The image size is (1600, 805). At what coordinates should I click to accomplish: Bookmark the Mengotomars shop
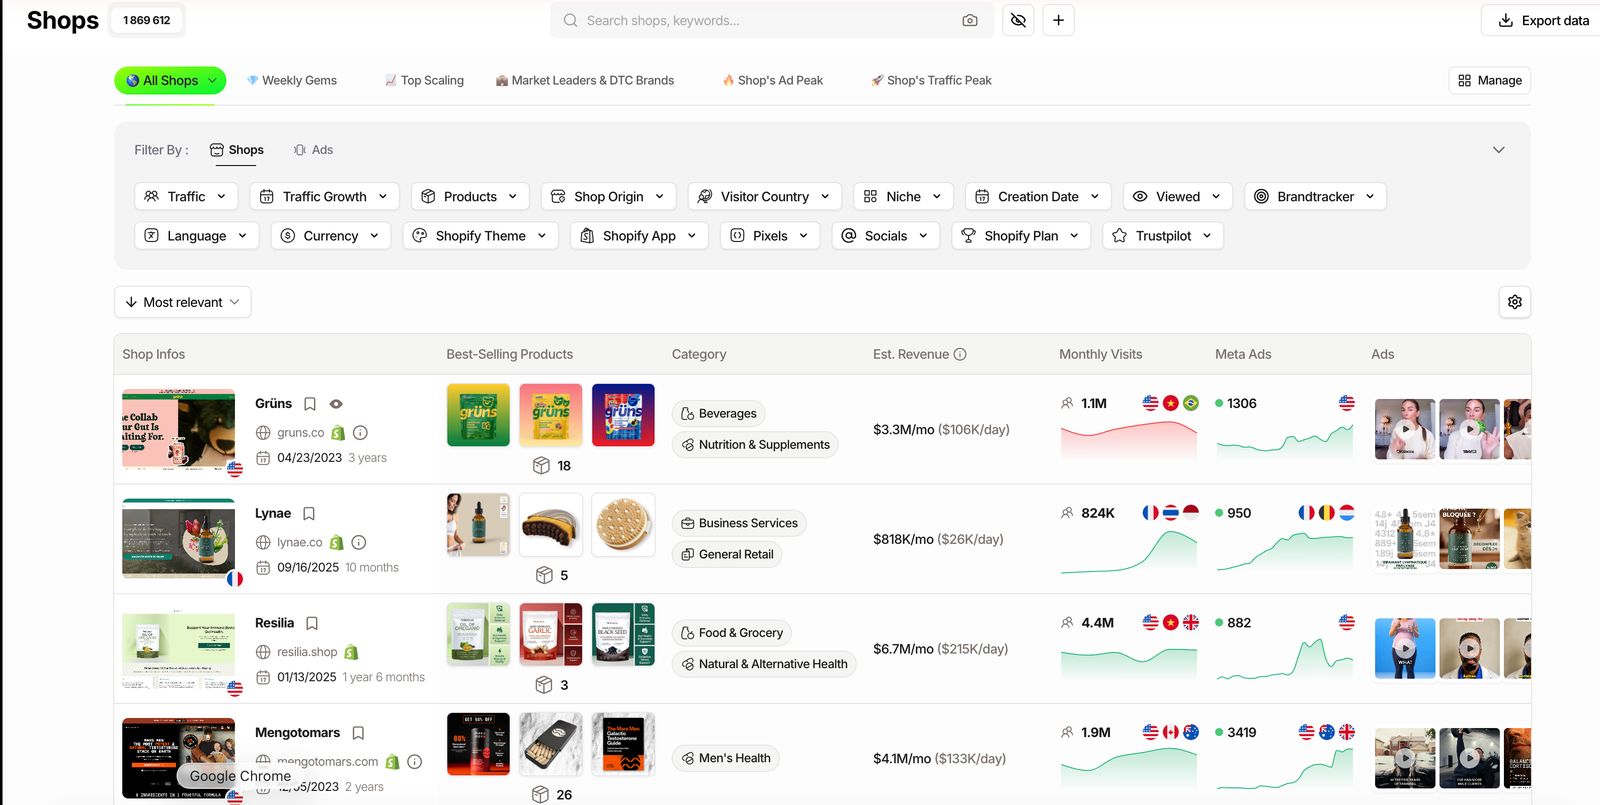click(358, 733)
